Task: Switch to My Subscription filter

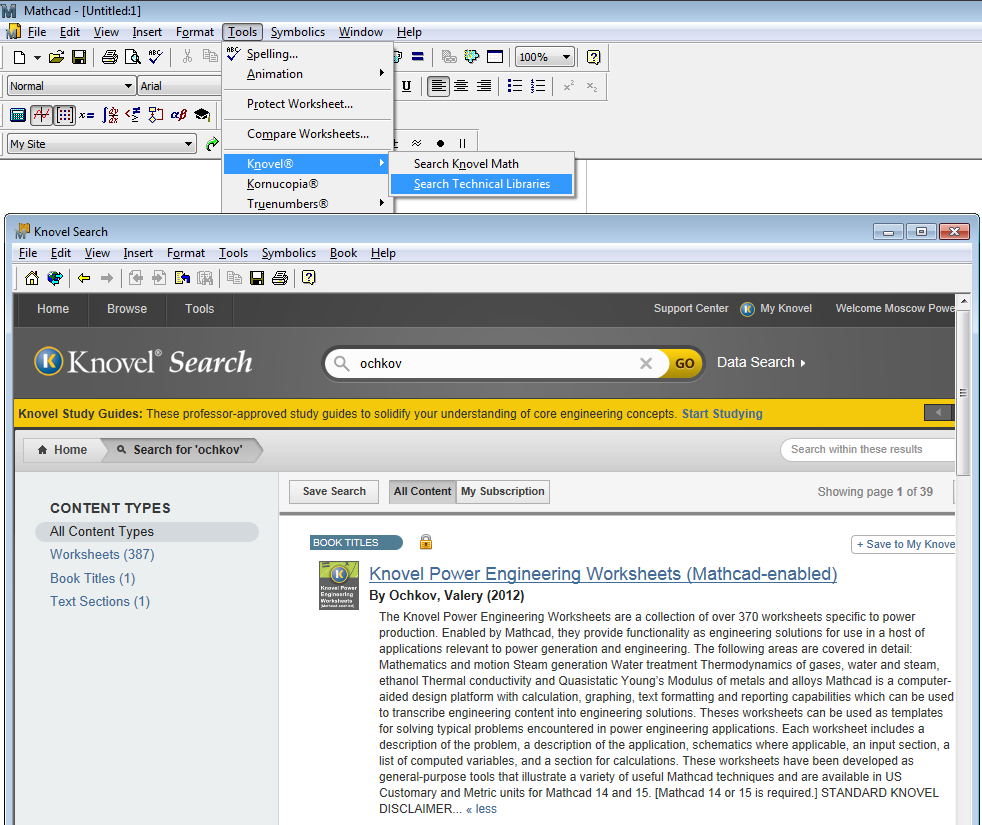Action: [503, 491]
